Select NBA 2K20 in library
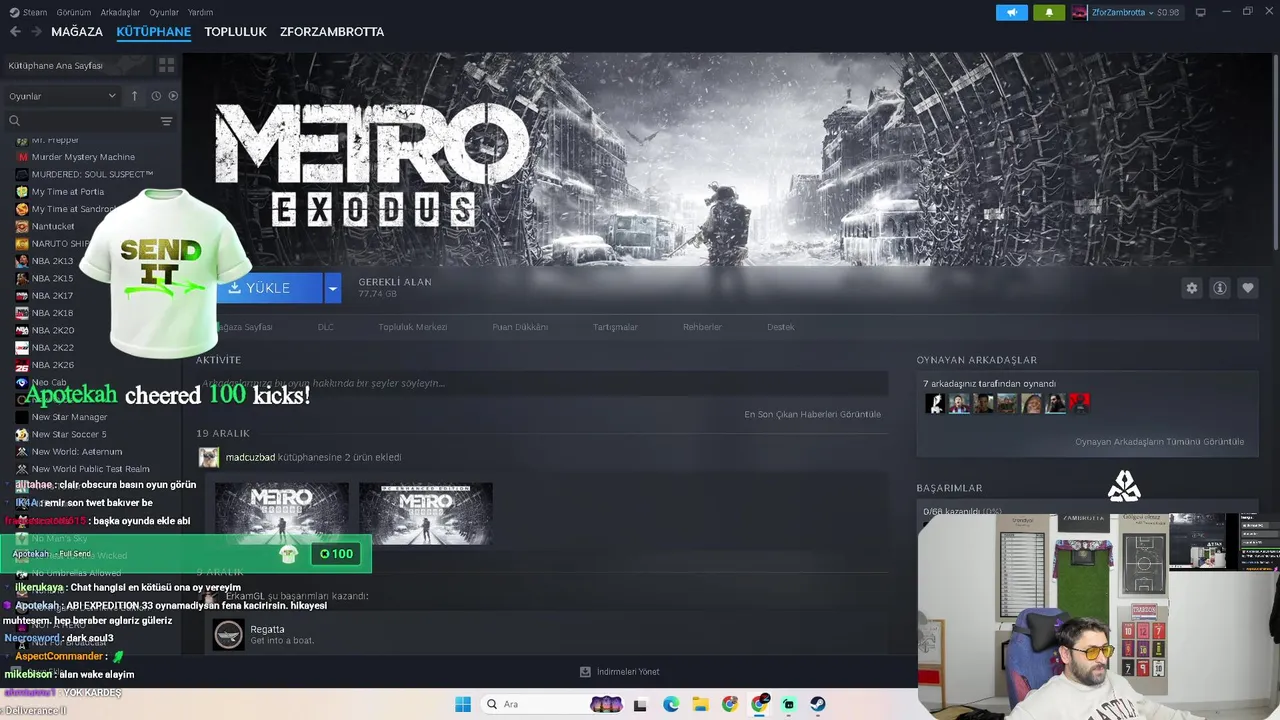 (x=52, y=330)
